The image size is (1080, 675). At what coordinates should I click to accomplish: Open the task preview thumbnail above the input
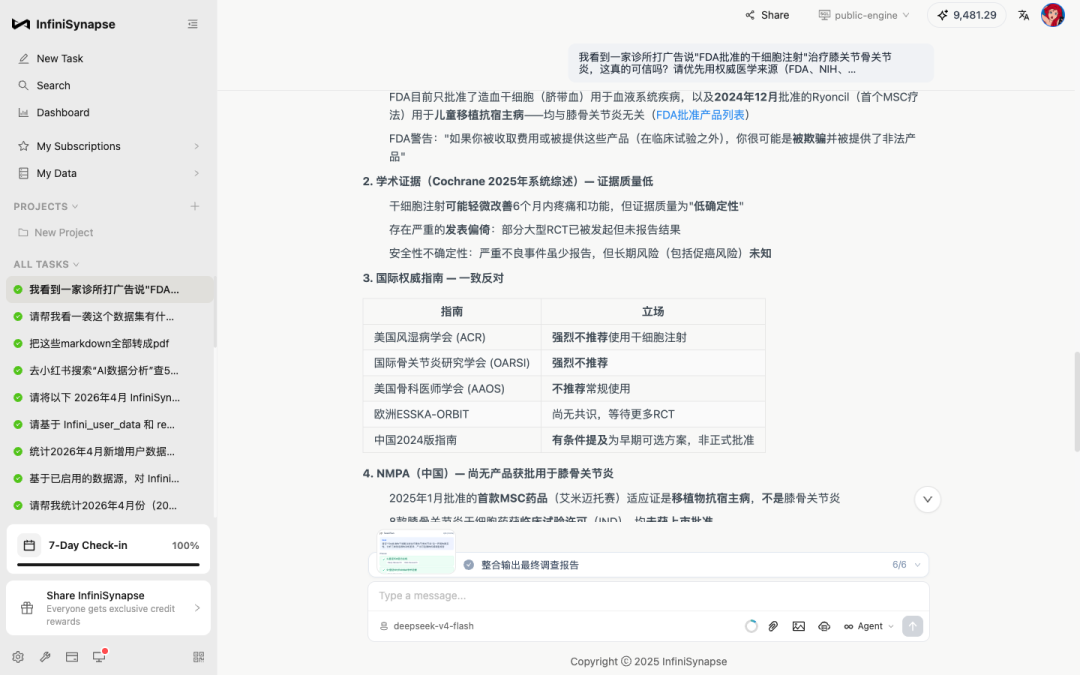coord(416,551)
